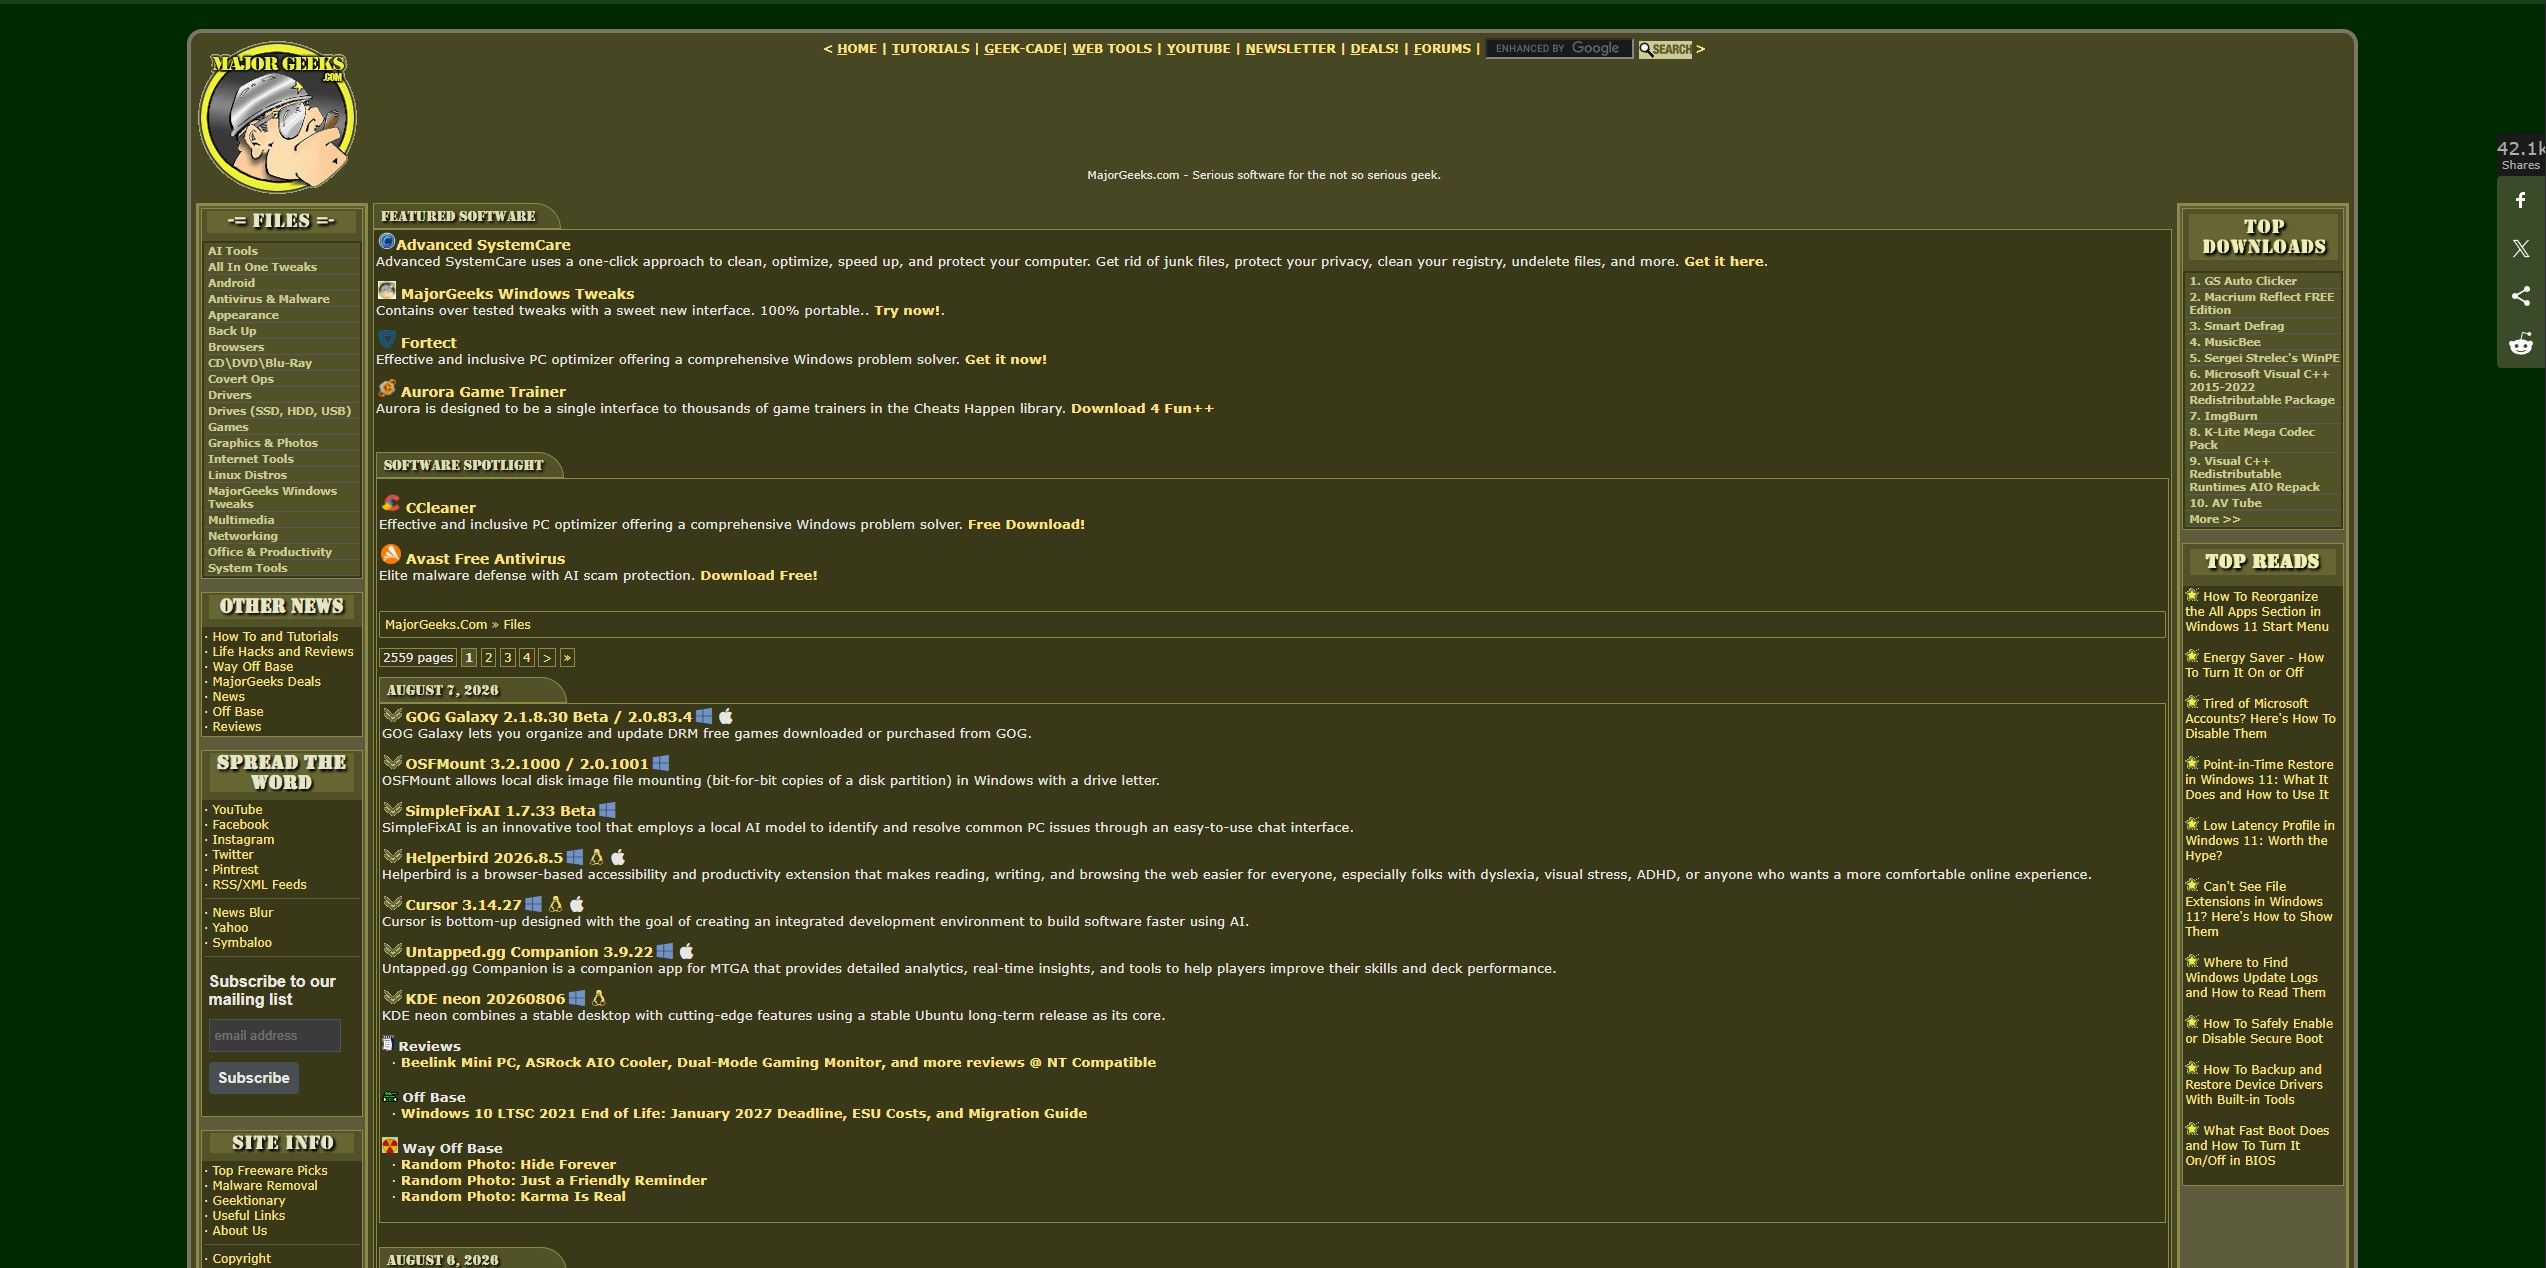Click the MajorGeeks logo image
Viewport: 2546px width, 1268px height.
click(x=278, y=117)
